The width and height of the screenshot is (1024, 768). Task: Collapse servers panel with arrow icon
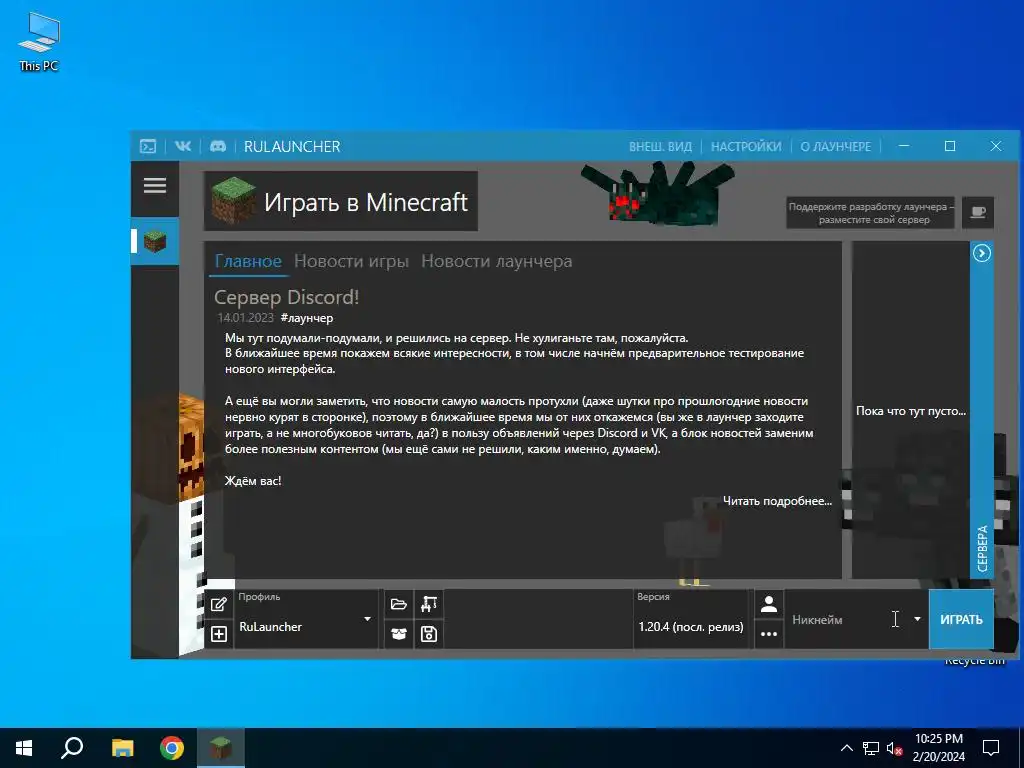point(982,253)
